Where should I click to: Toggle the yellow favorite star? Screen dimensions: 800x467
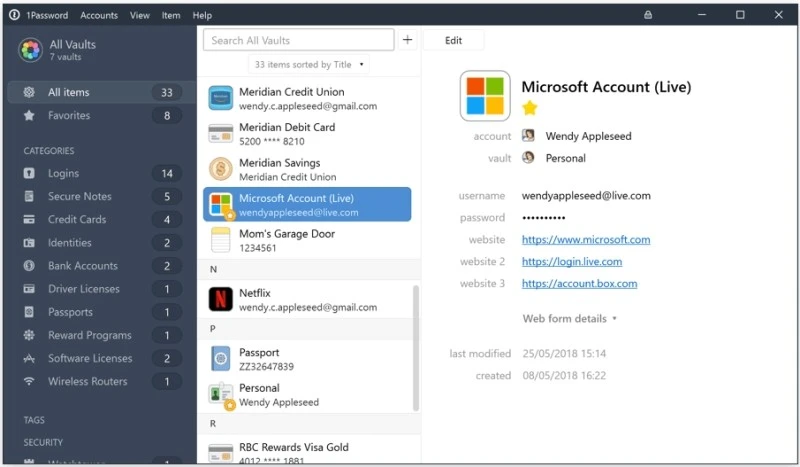coord(530,108)
